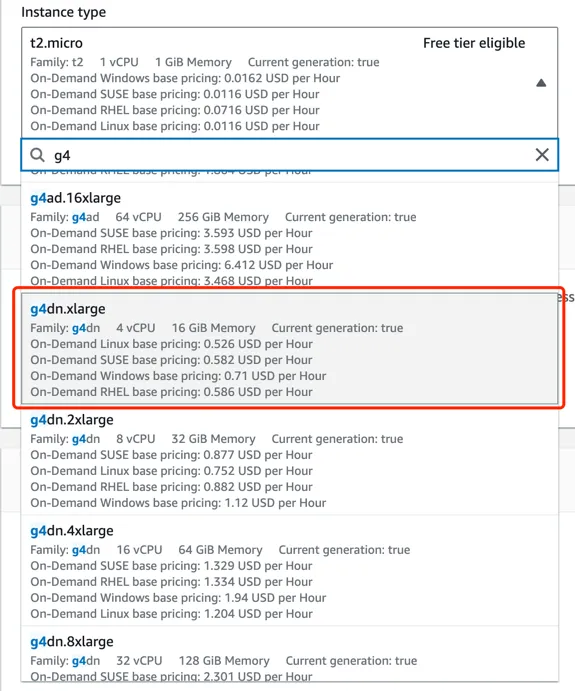Click g4dn.xlarge Windows base pricing line
The image size is (575, 691).
pyautogui.click(x=178, y=376)
